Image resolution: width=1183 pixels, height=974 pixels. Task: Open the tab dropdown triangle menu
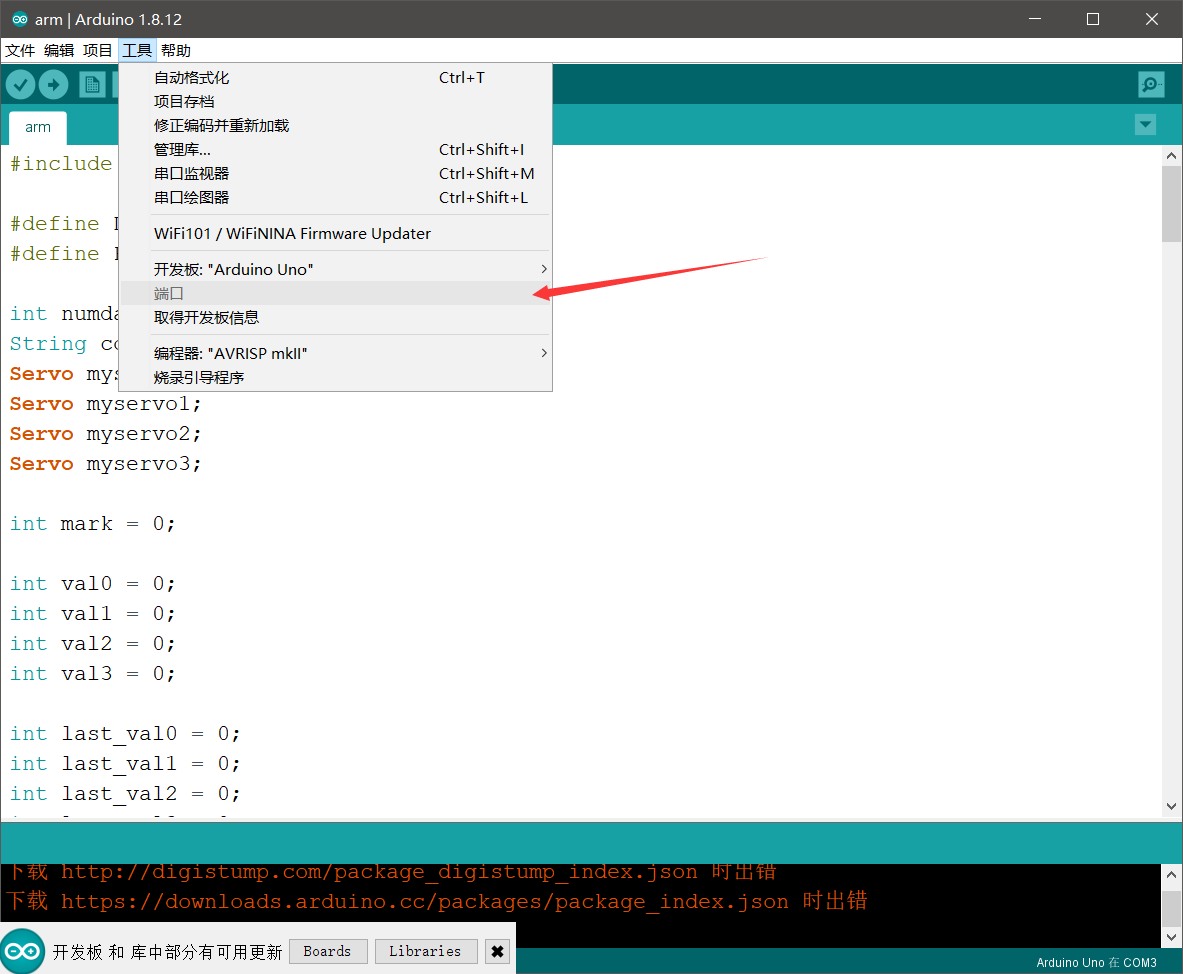click(1145, 124)
